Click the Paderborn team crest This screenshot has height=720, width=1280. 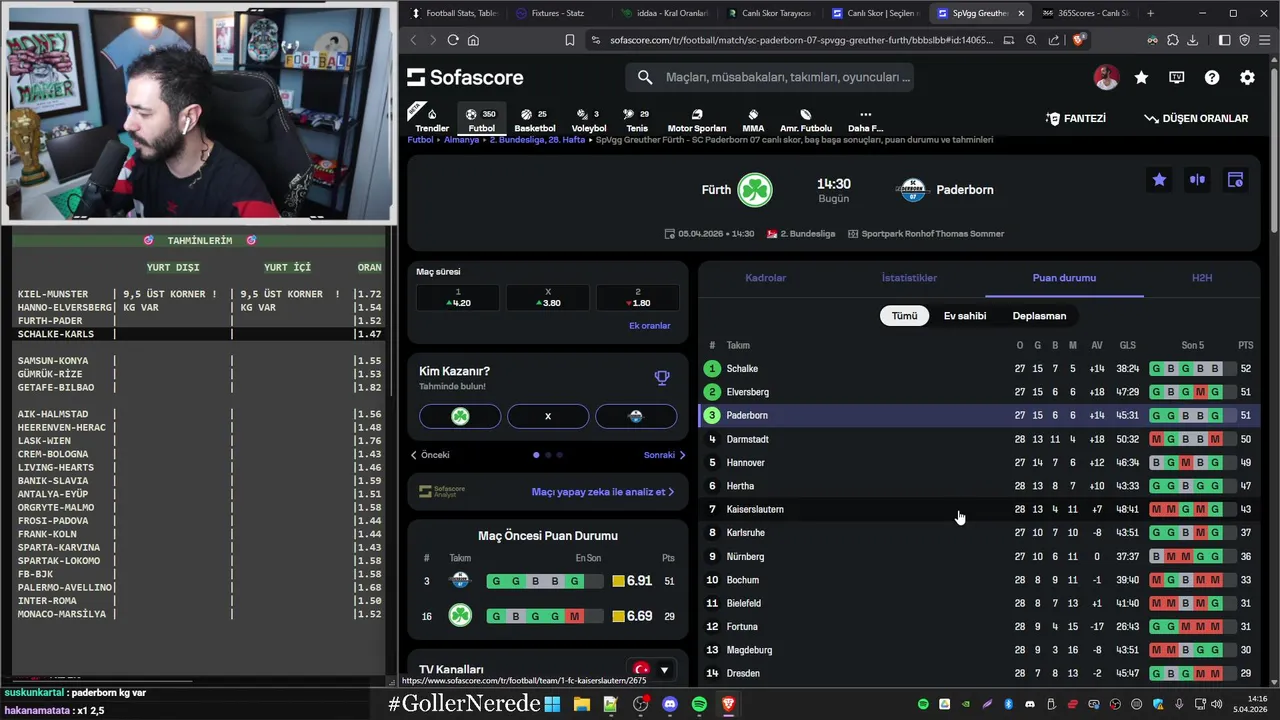coord(912,190)
